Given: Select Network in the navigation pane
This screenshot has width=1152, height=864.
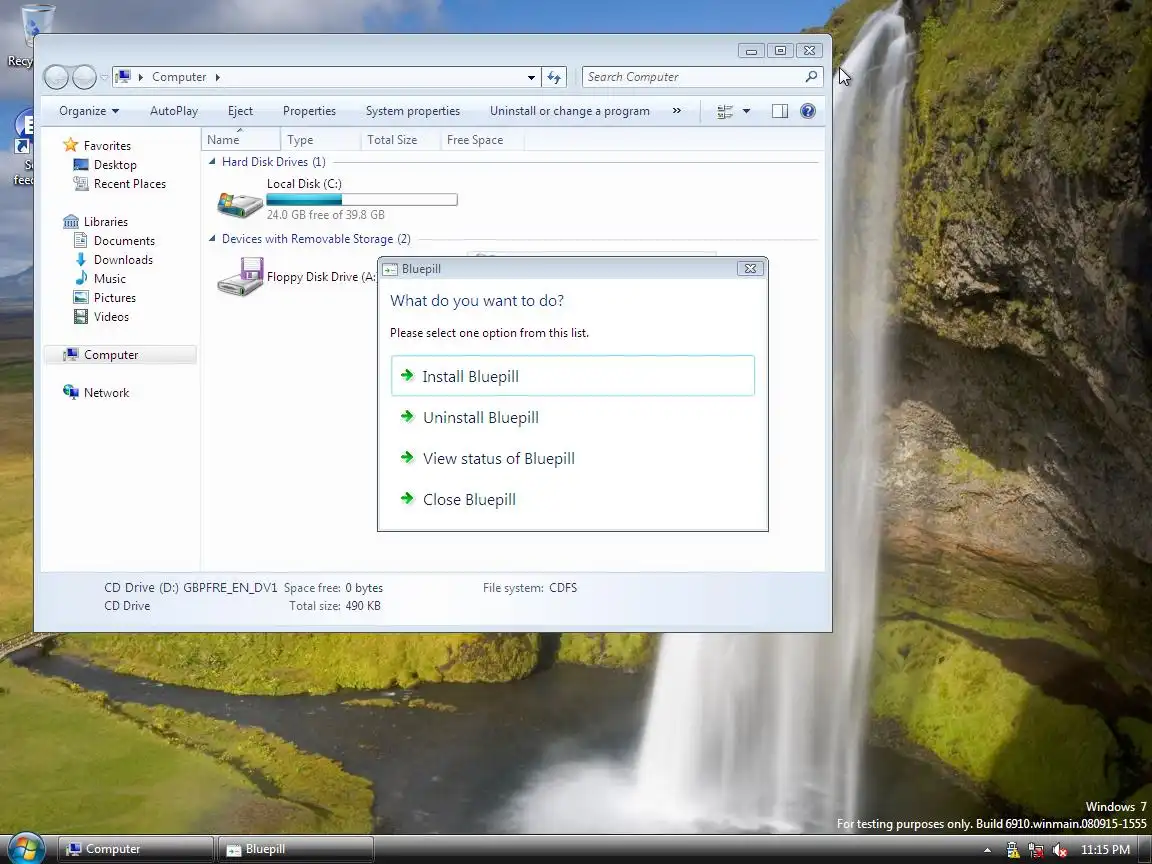Looking at the screenshot, I should pos(96,393).
